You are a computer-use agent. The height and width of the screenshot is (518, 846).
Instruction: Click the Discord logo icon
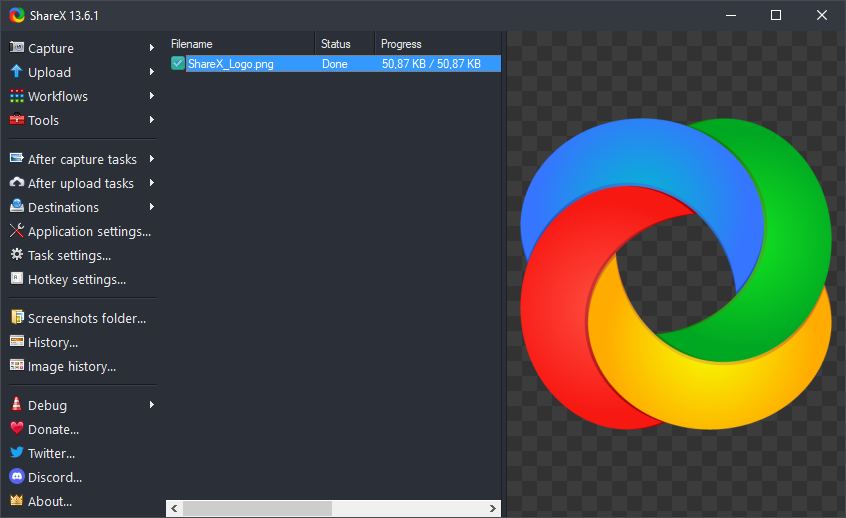17,477
